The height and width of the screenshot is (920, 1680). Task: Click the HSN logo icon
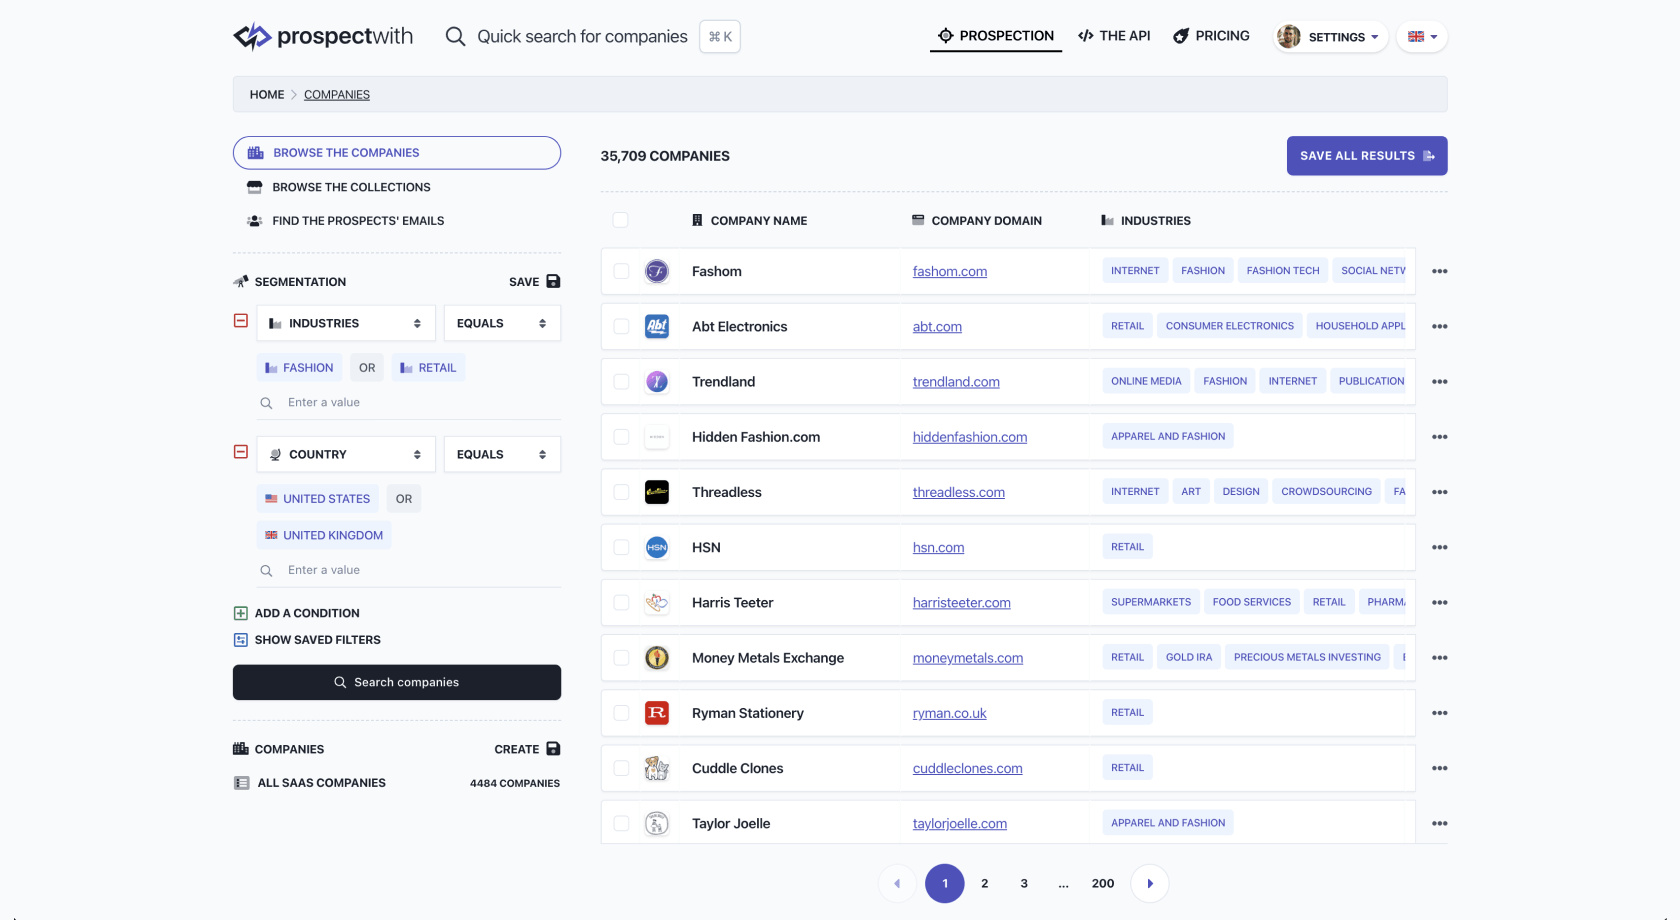[x=657, y=547]
